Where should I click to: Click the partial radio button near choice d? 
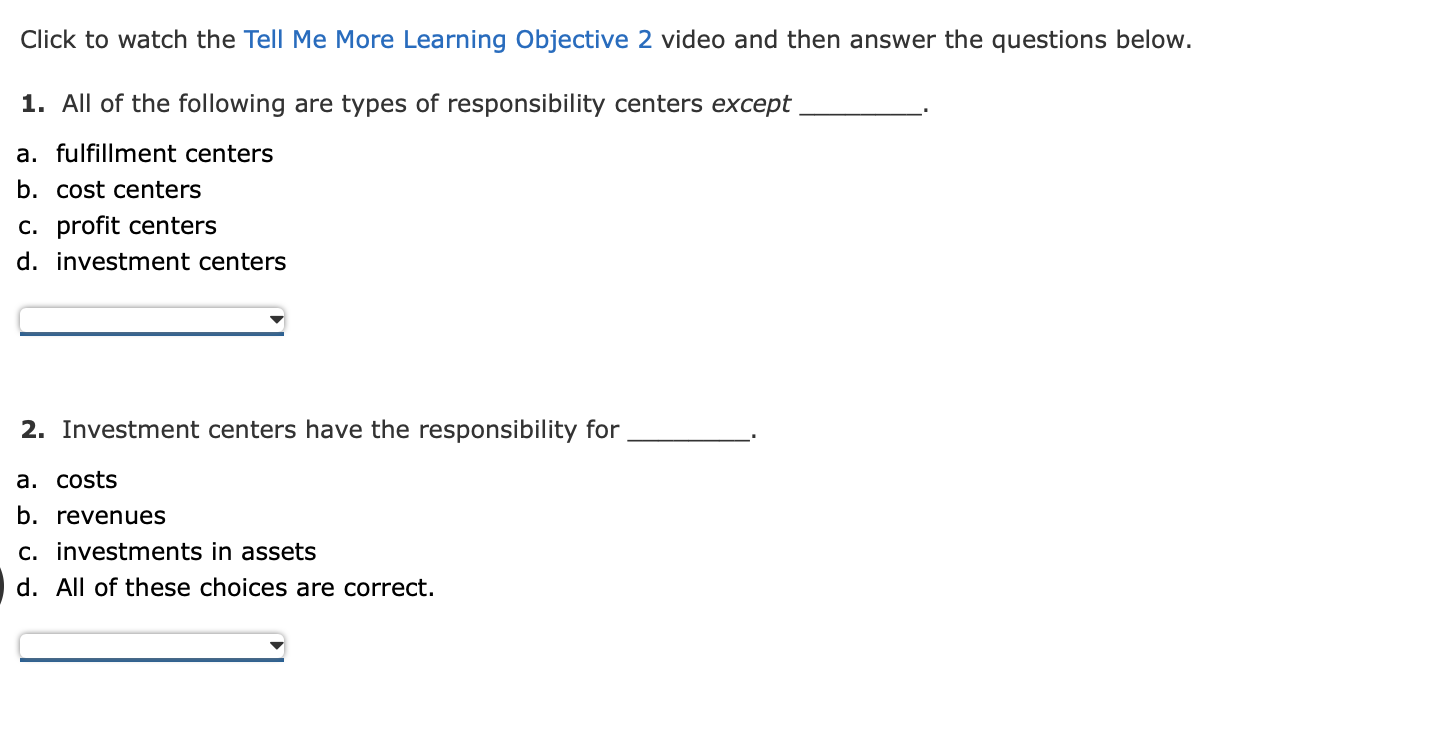[x=4, y=587]
